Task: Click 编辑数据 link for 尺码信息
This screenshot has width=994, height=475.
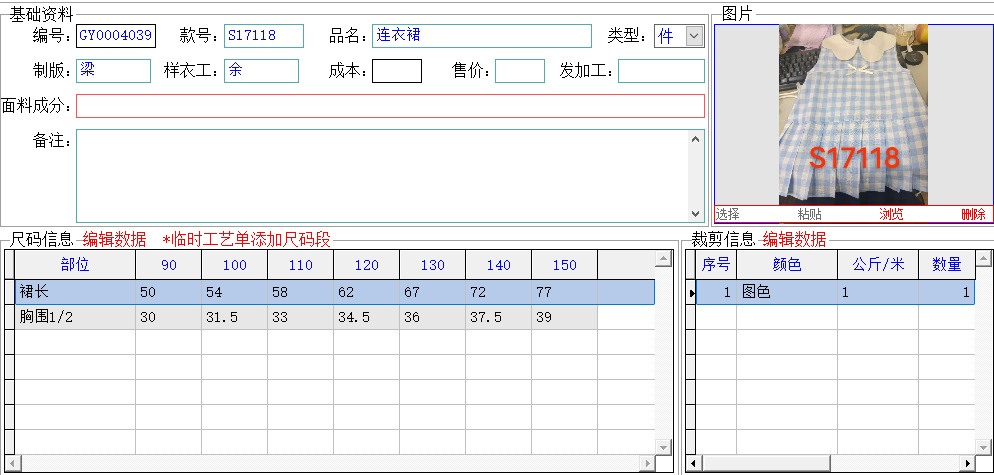Action: (x=114, y=240)
